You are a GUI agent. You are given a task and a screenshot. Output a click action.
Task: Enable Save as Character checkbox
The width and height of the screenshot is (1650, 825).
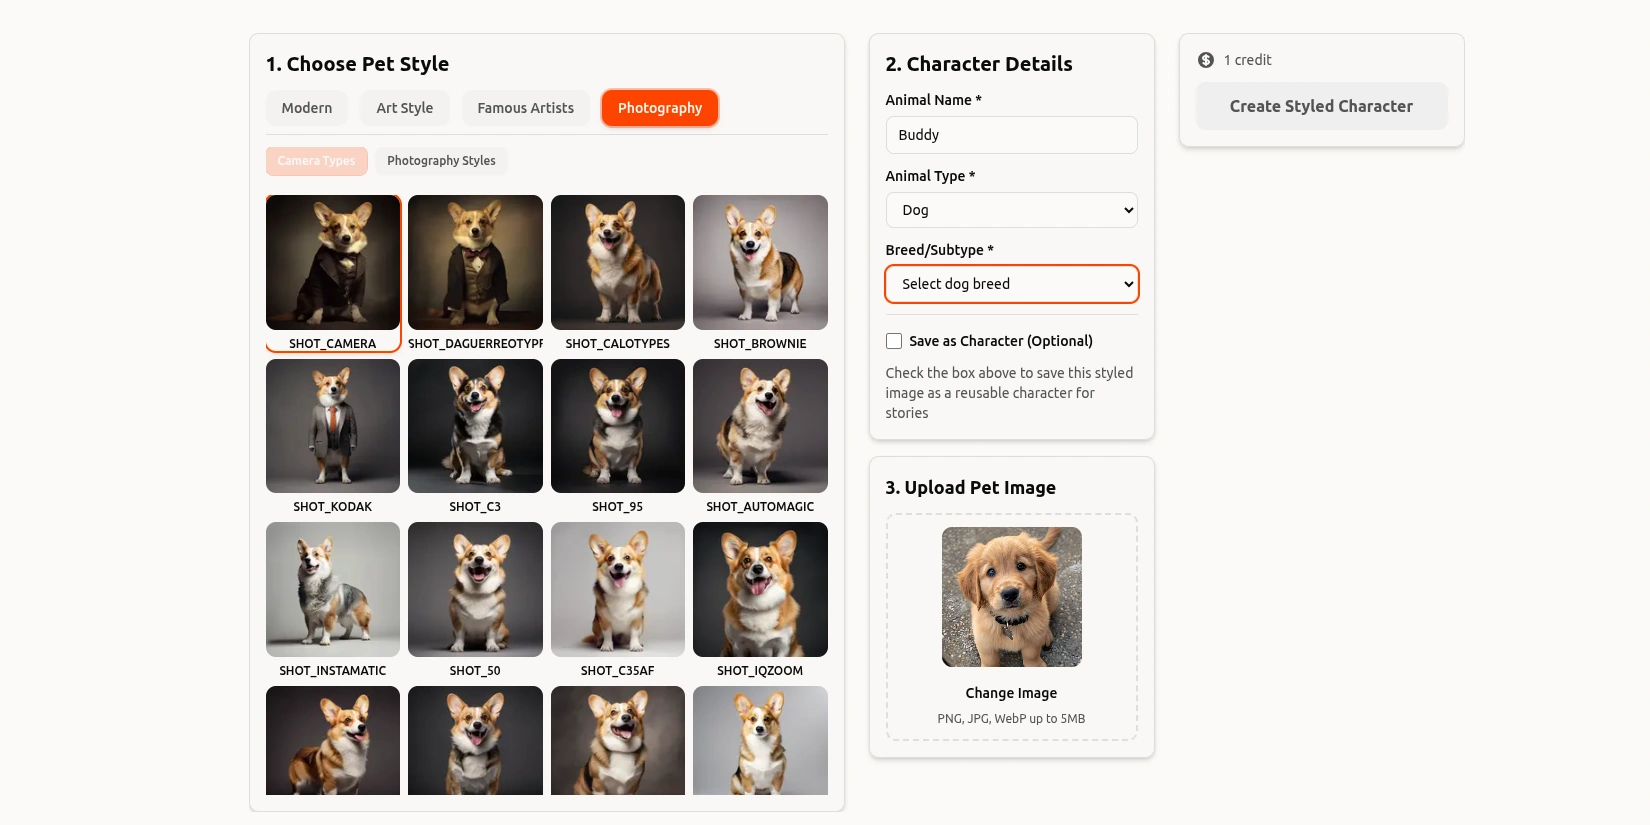point(894,341)
